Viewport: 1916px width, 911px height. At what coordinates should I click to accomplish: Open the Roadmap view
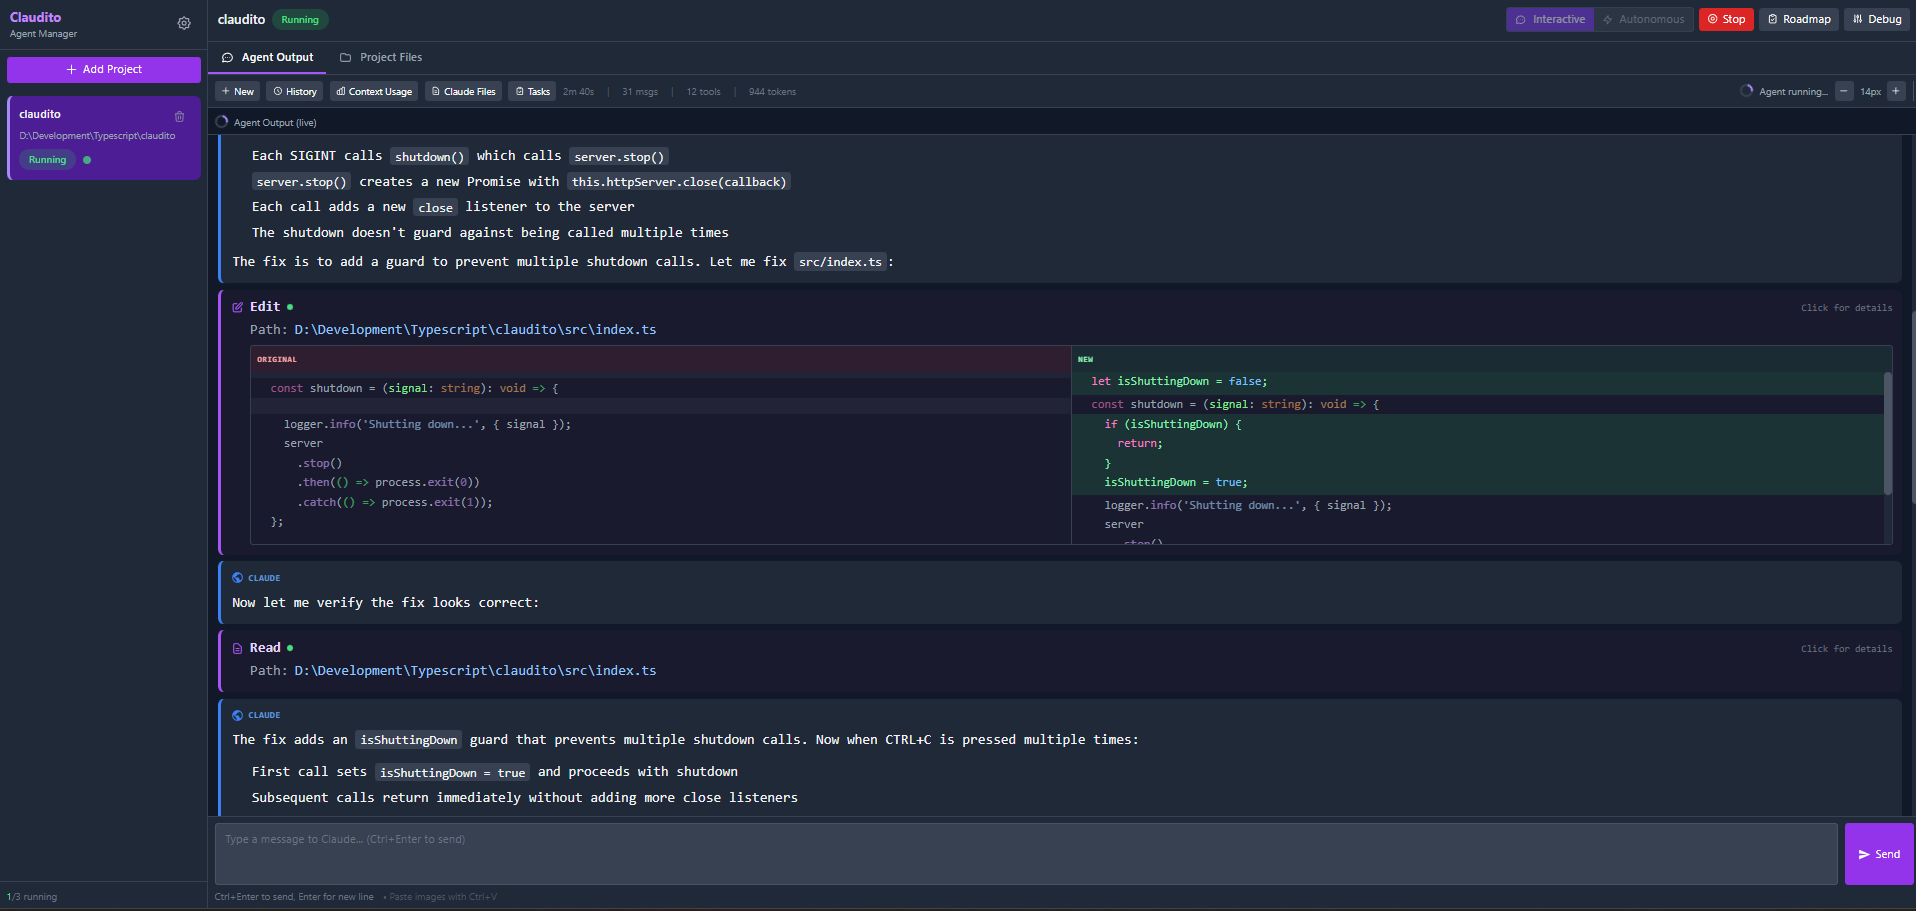(1797, 18)
